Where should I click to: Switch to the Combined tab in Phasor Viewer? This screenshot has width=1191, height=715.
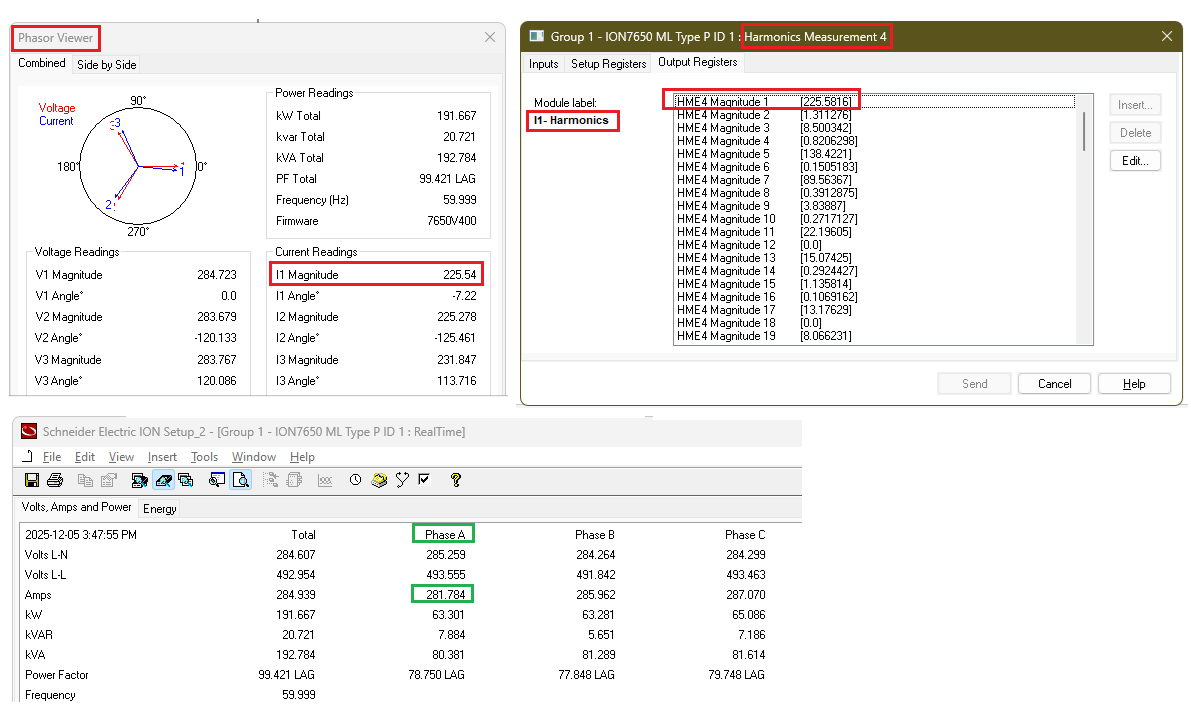click(42, 63)
